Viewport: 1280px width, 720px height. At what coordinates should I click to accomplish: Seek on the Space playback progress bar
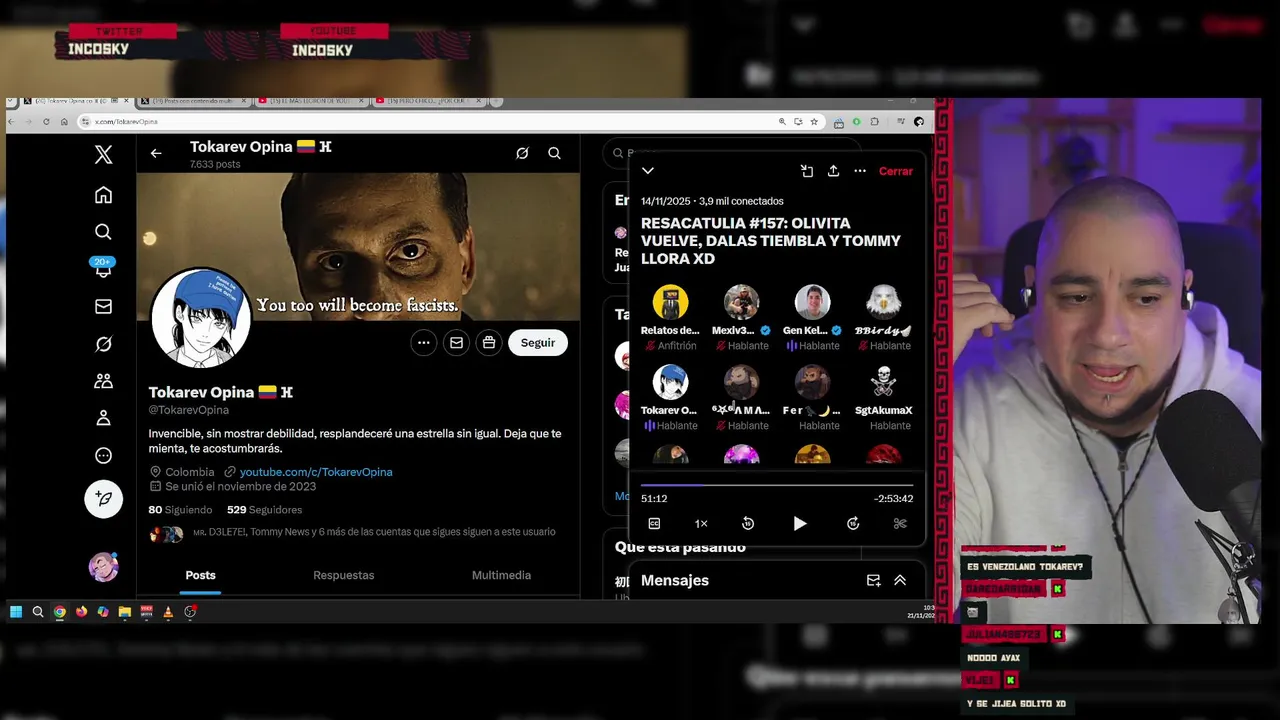coord(777,485)
